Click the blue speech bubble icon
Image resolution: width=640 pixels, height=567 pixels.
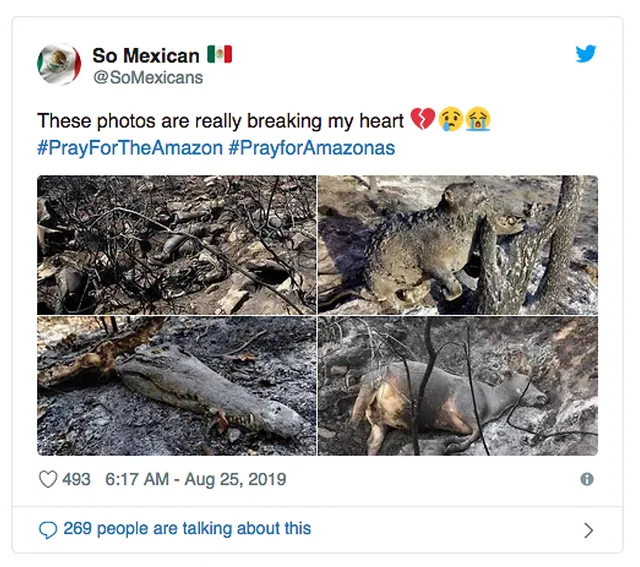pyautogui.click(x=48, y=530)
